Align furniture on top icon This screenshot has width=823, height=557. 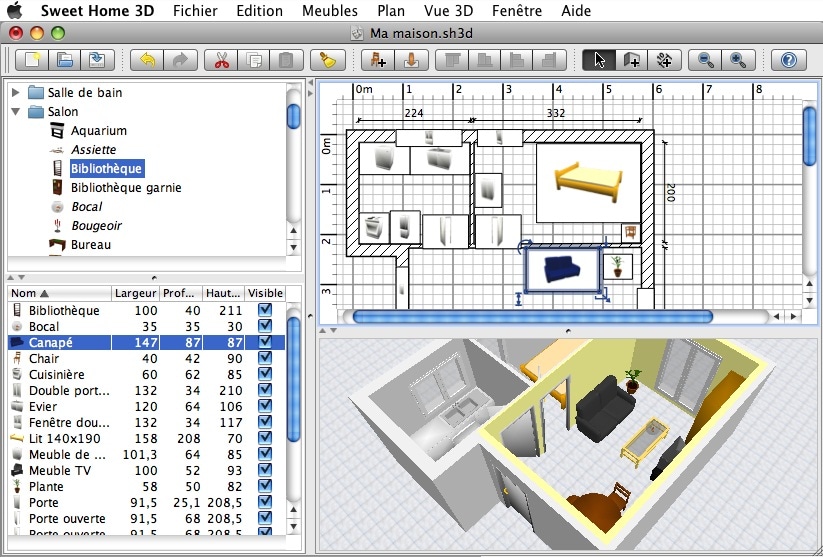(x=452, y=60)
